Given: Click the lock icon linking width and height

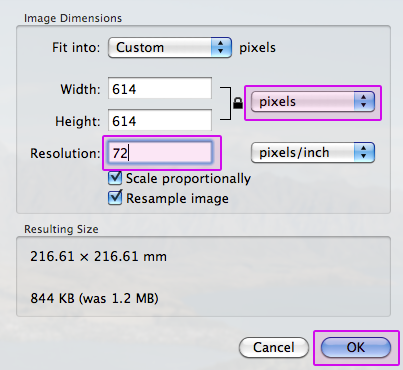Looking at the screenshot, I should pyautogui.click(x=238, y=103).
